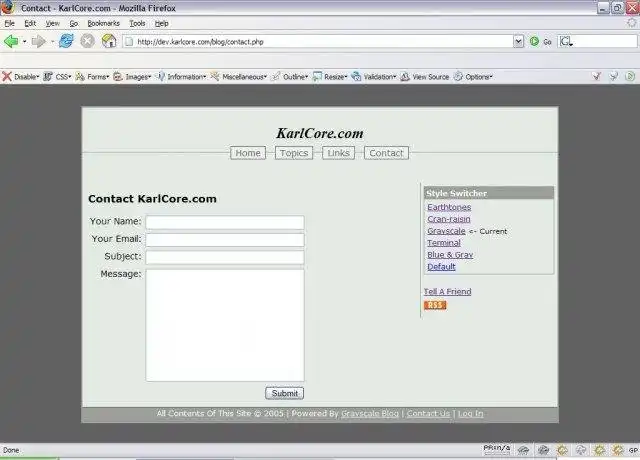Open the Help menu
Screen dimensions: 640x460
click(x=162, y=23)
